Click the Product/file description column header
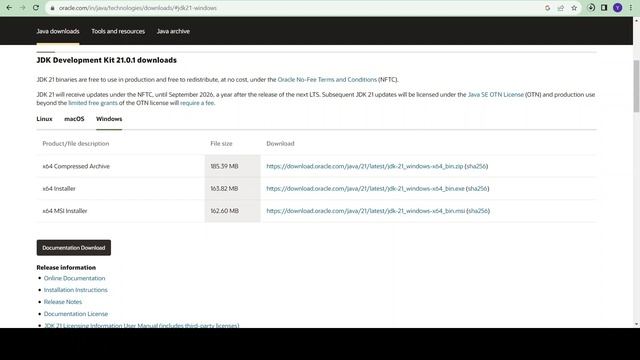The width and height of the screenshot is (640, 360). click(76, 144)
